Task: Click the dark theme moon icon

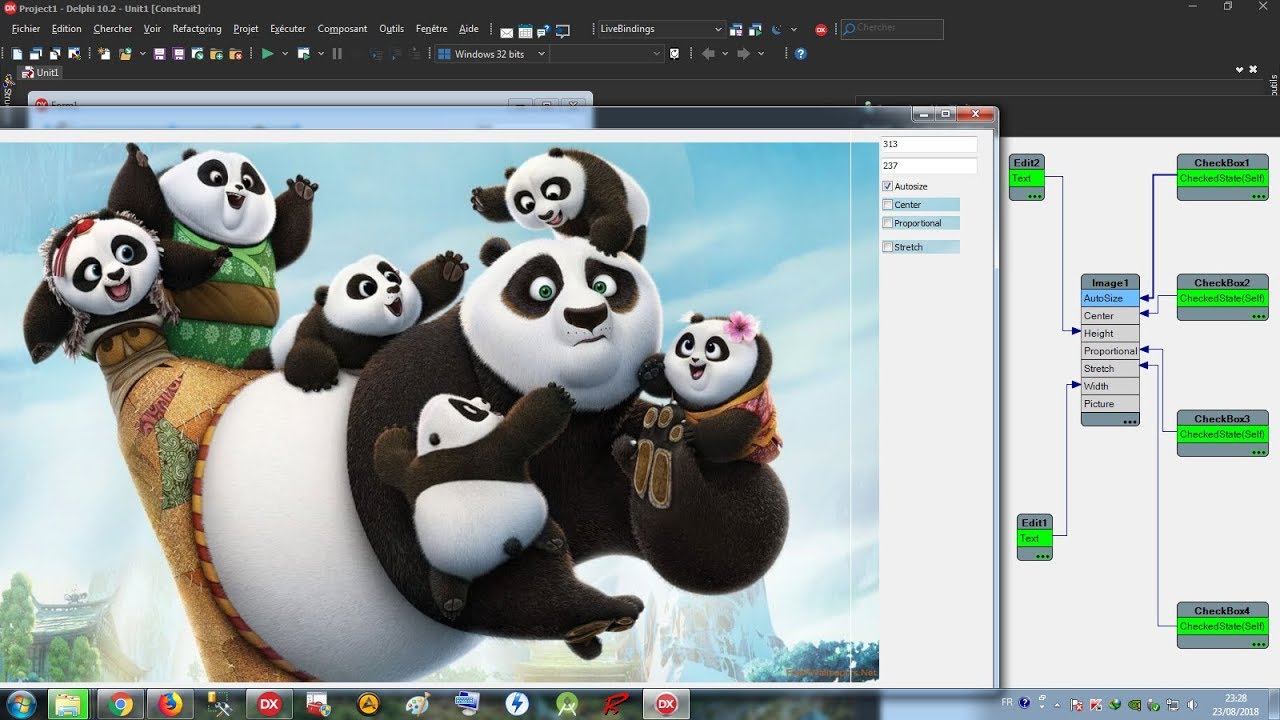Action: click(777, 30)
